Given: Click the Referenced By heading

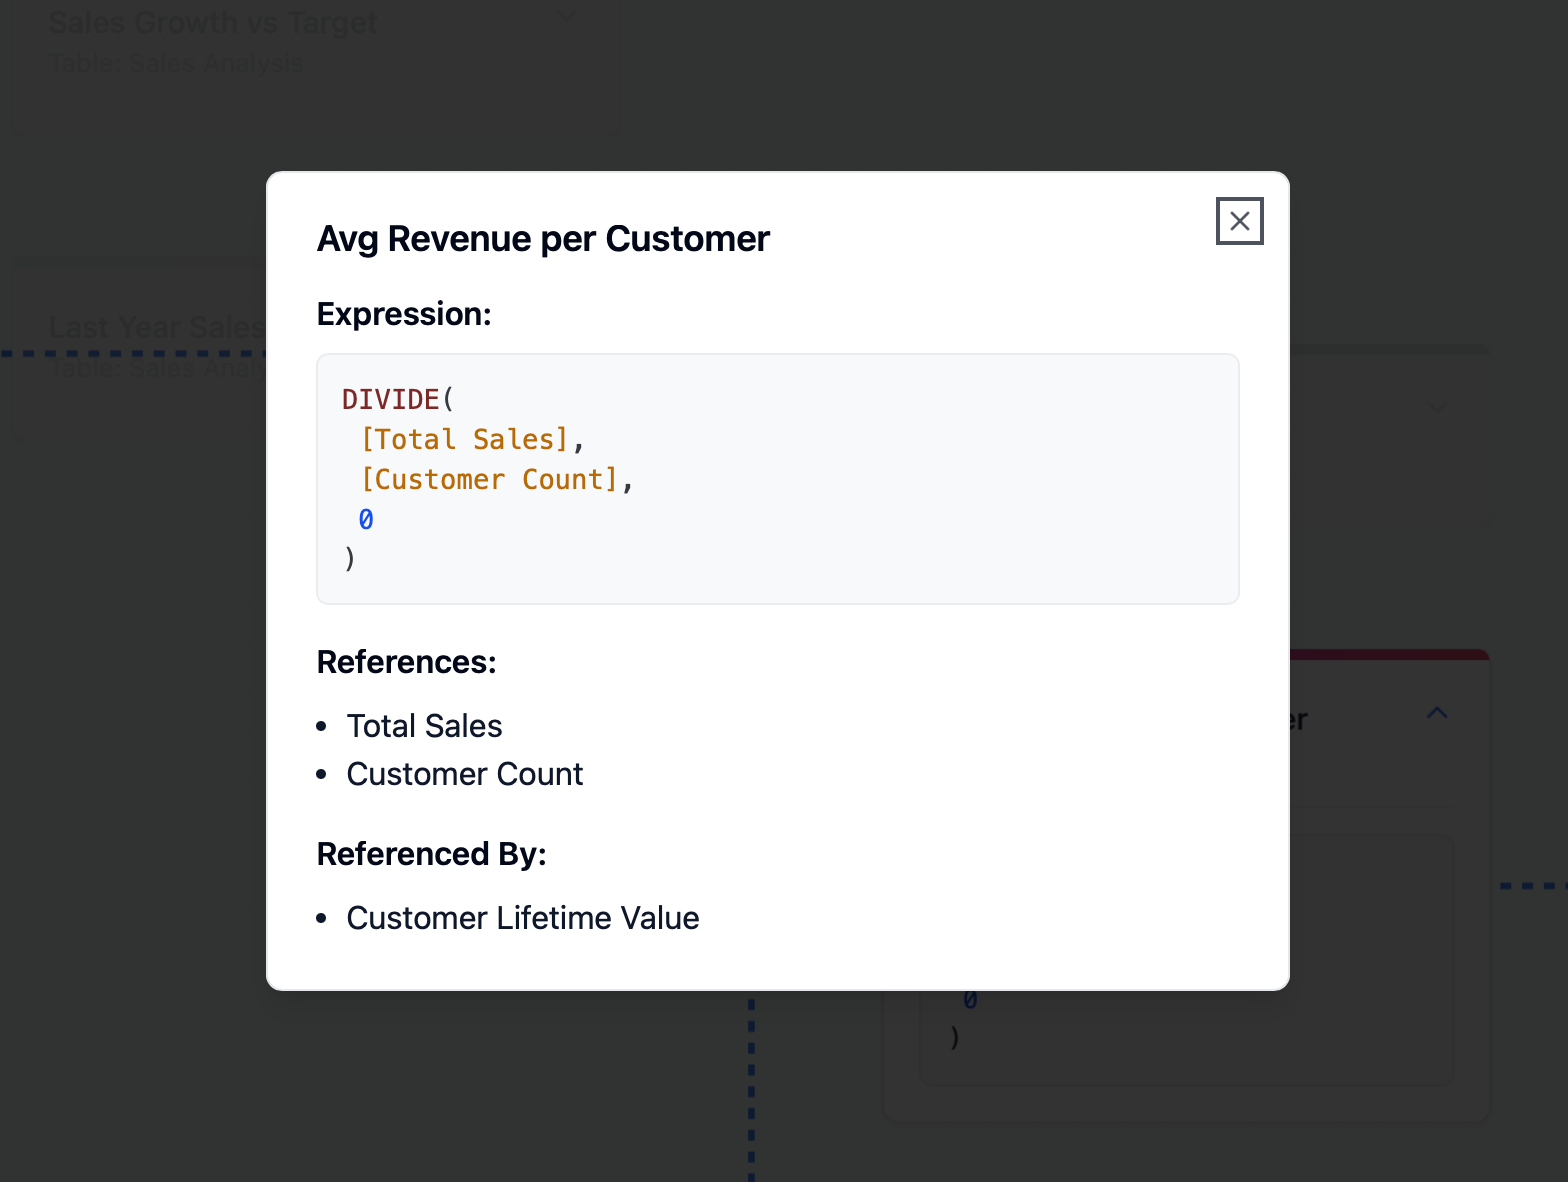Looking at the screenshot, I should (431, 854).
